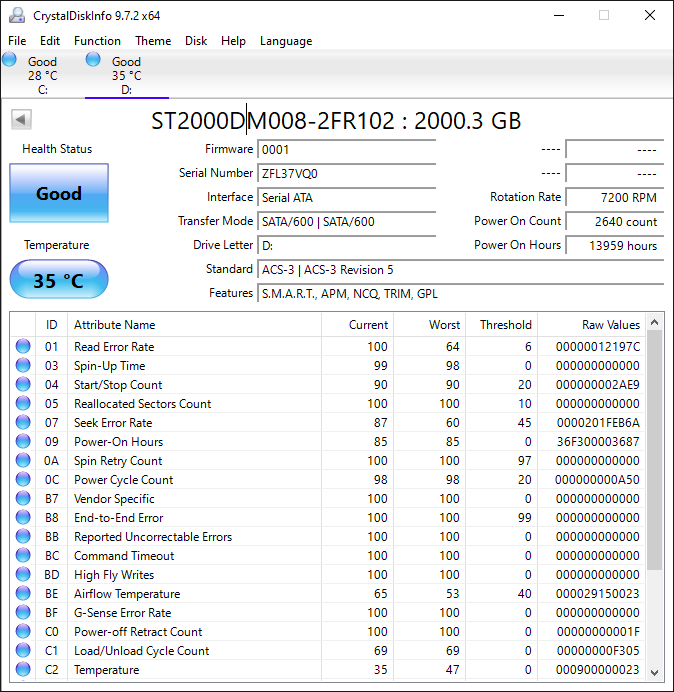Open the File menu
This screenshot has height=692, width=674.
[x=17, y=41]
